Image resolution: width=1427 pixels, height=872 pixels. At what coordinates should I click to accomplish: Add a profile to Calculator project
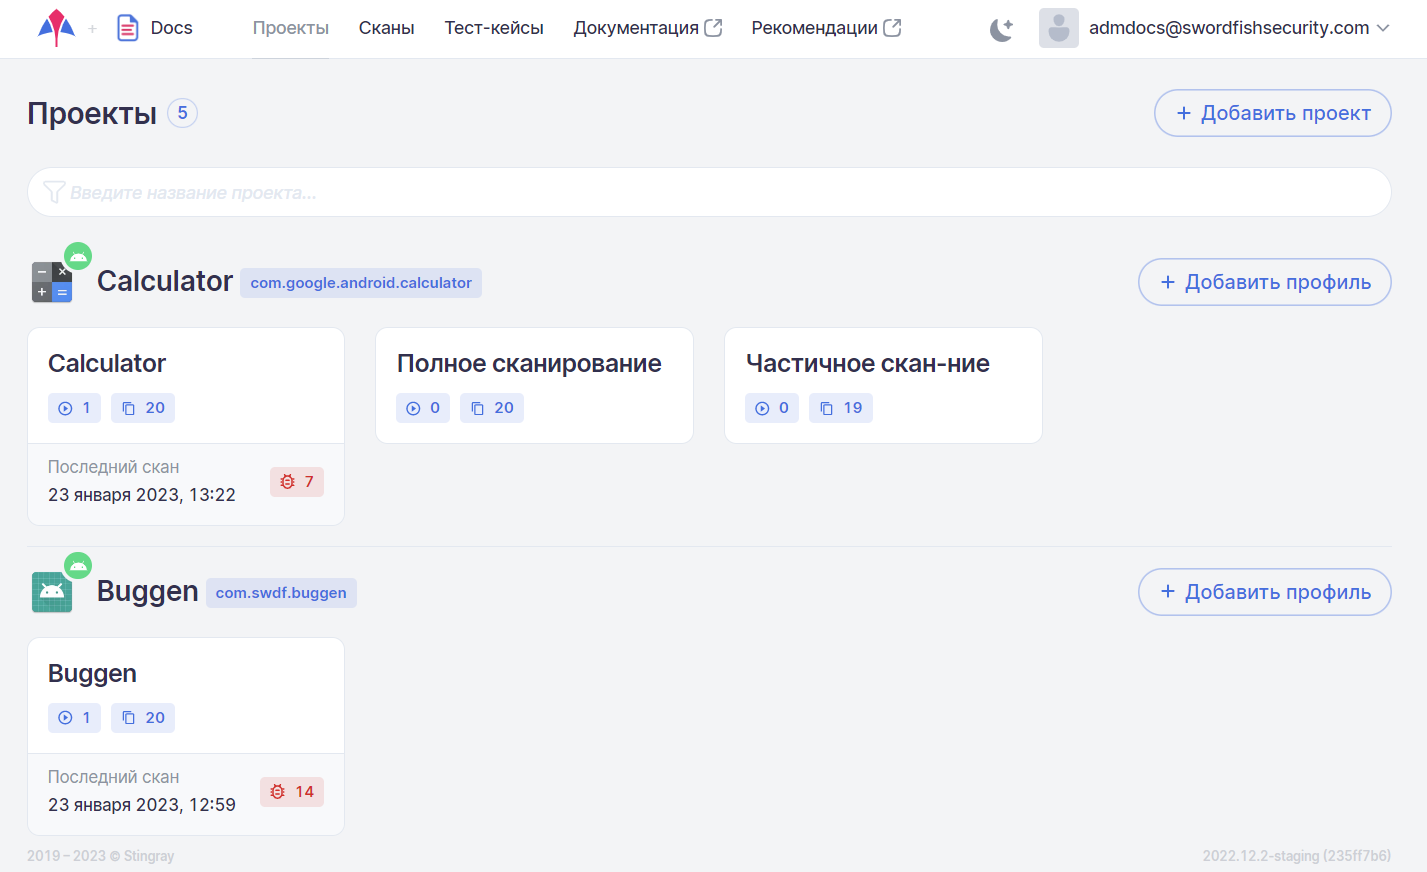click(x=1264, y=282)
